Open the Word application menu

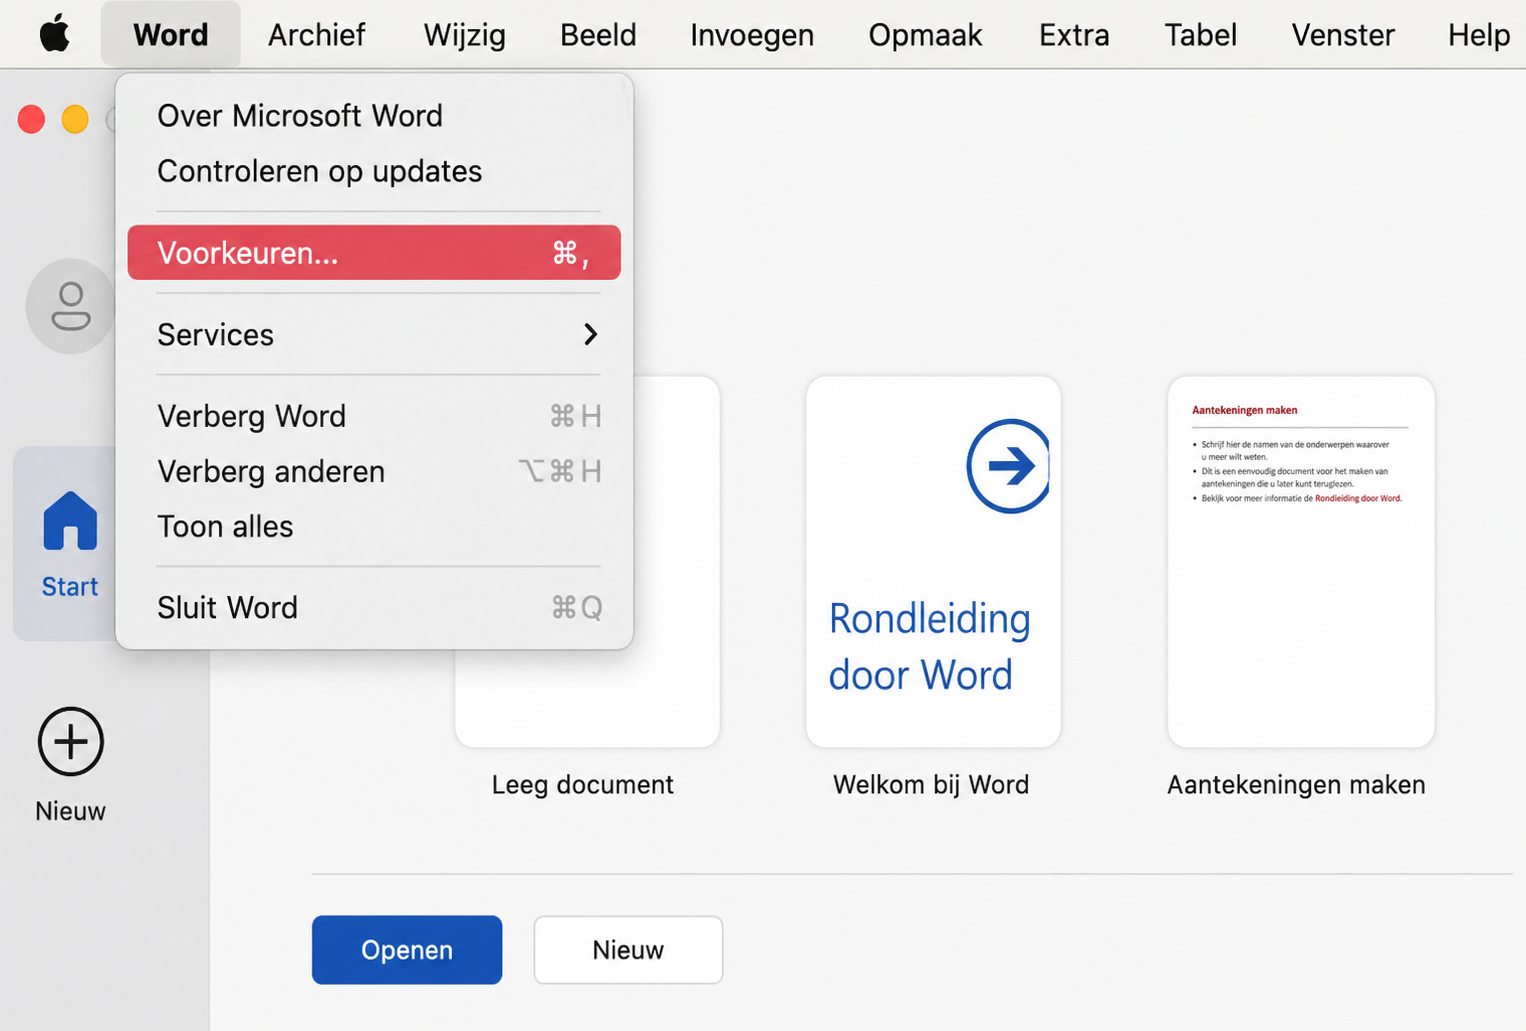pos(171,34)
